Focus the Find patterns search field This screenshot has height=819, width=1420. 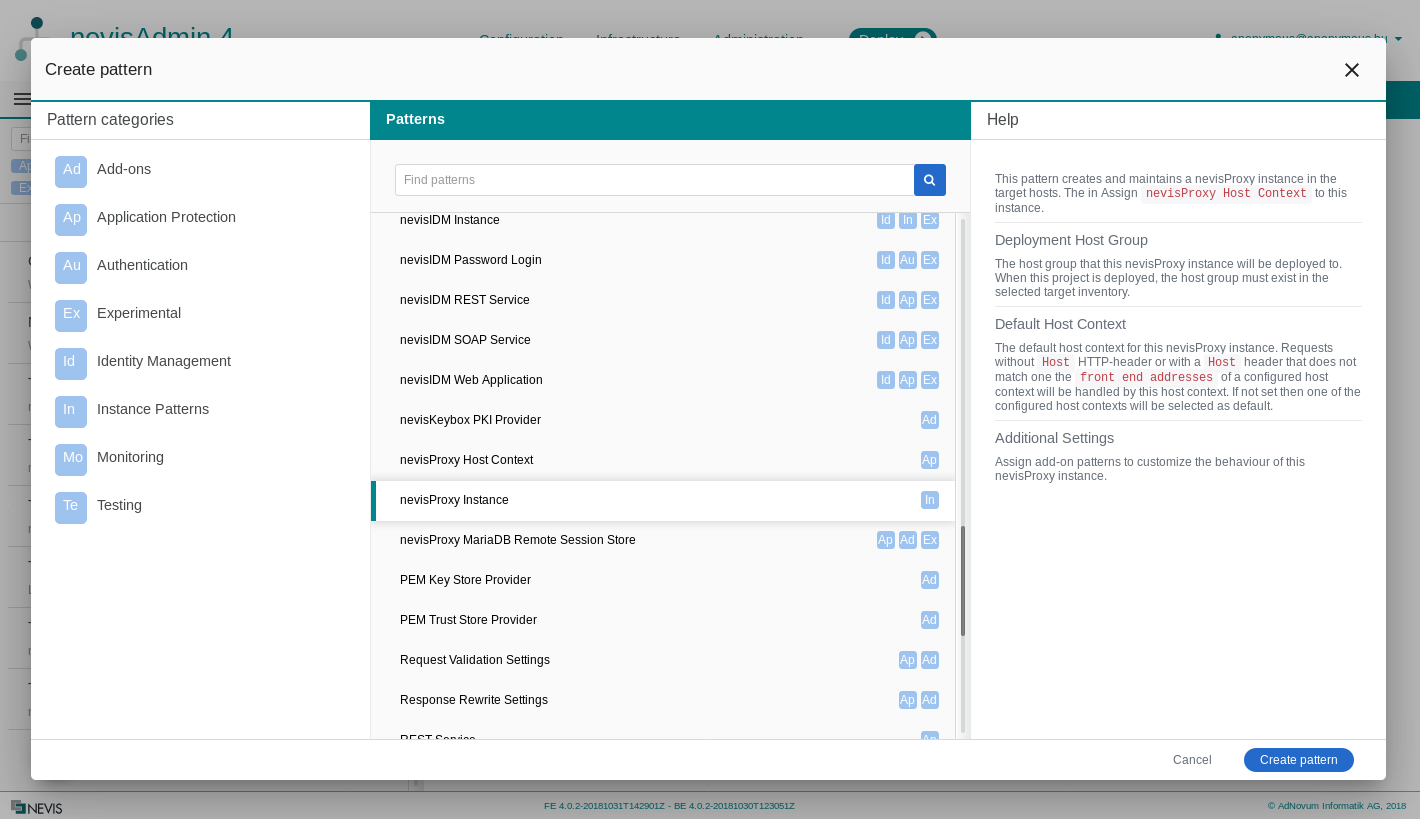coord(655,180)
